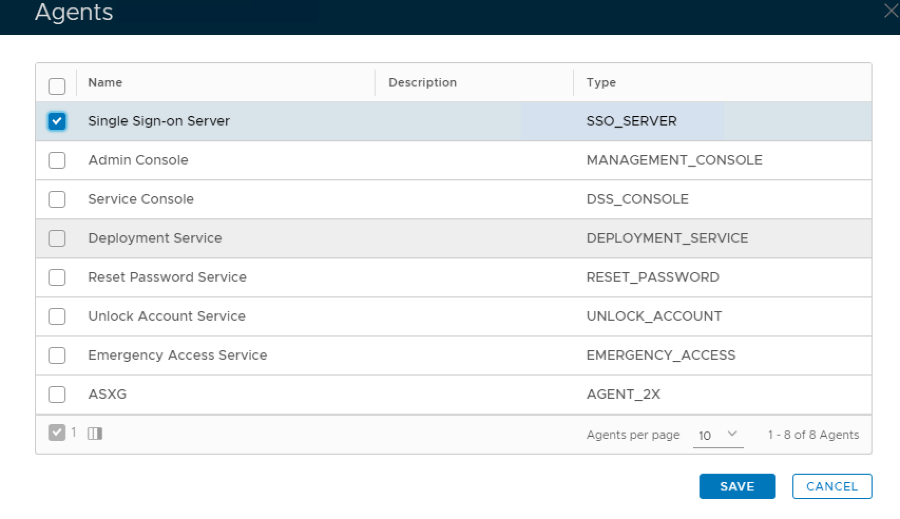Open the column visibility toggle icon

tap(95, 434)
